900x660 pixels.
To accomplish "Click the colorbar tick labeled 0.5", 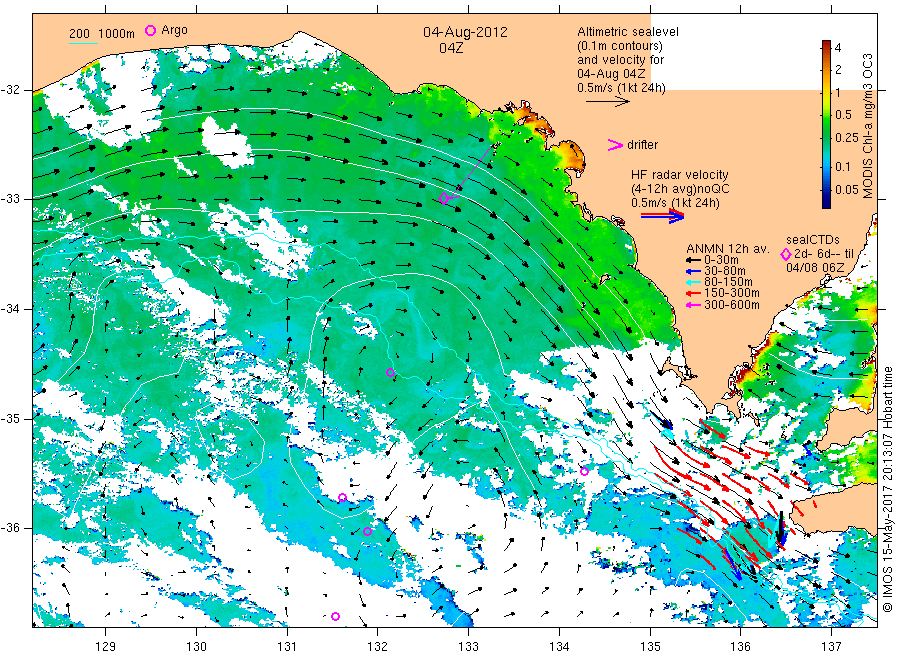I will (843, 115).
